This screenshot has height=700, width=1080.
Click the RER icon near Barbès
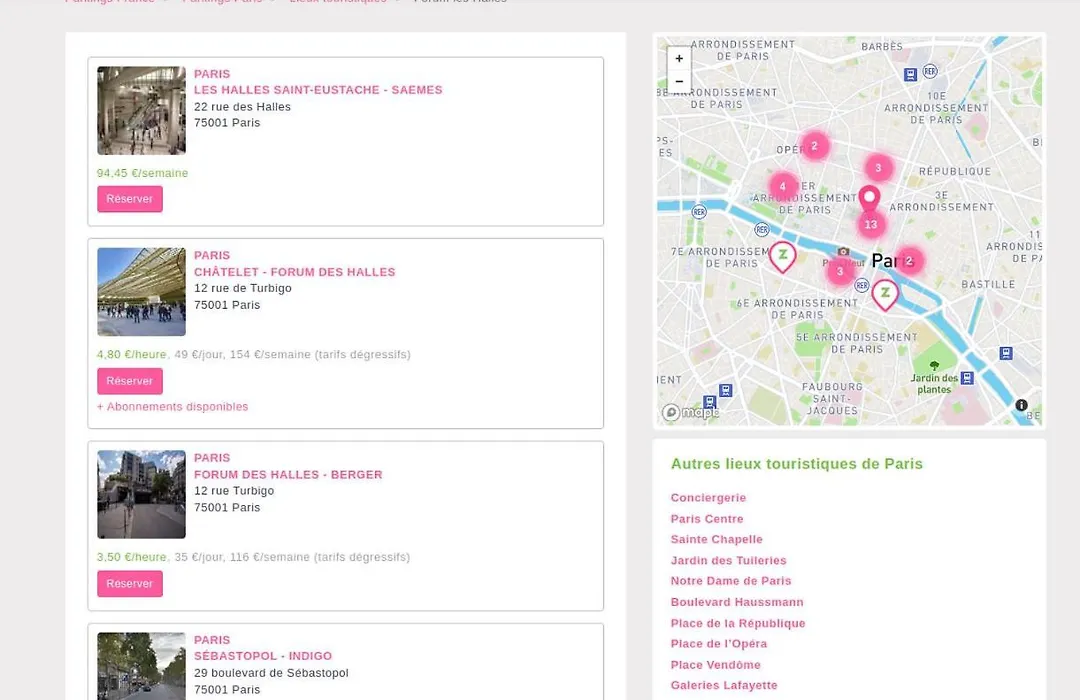(x=930, y=71)
